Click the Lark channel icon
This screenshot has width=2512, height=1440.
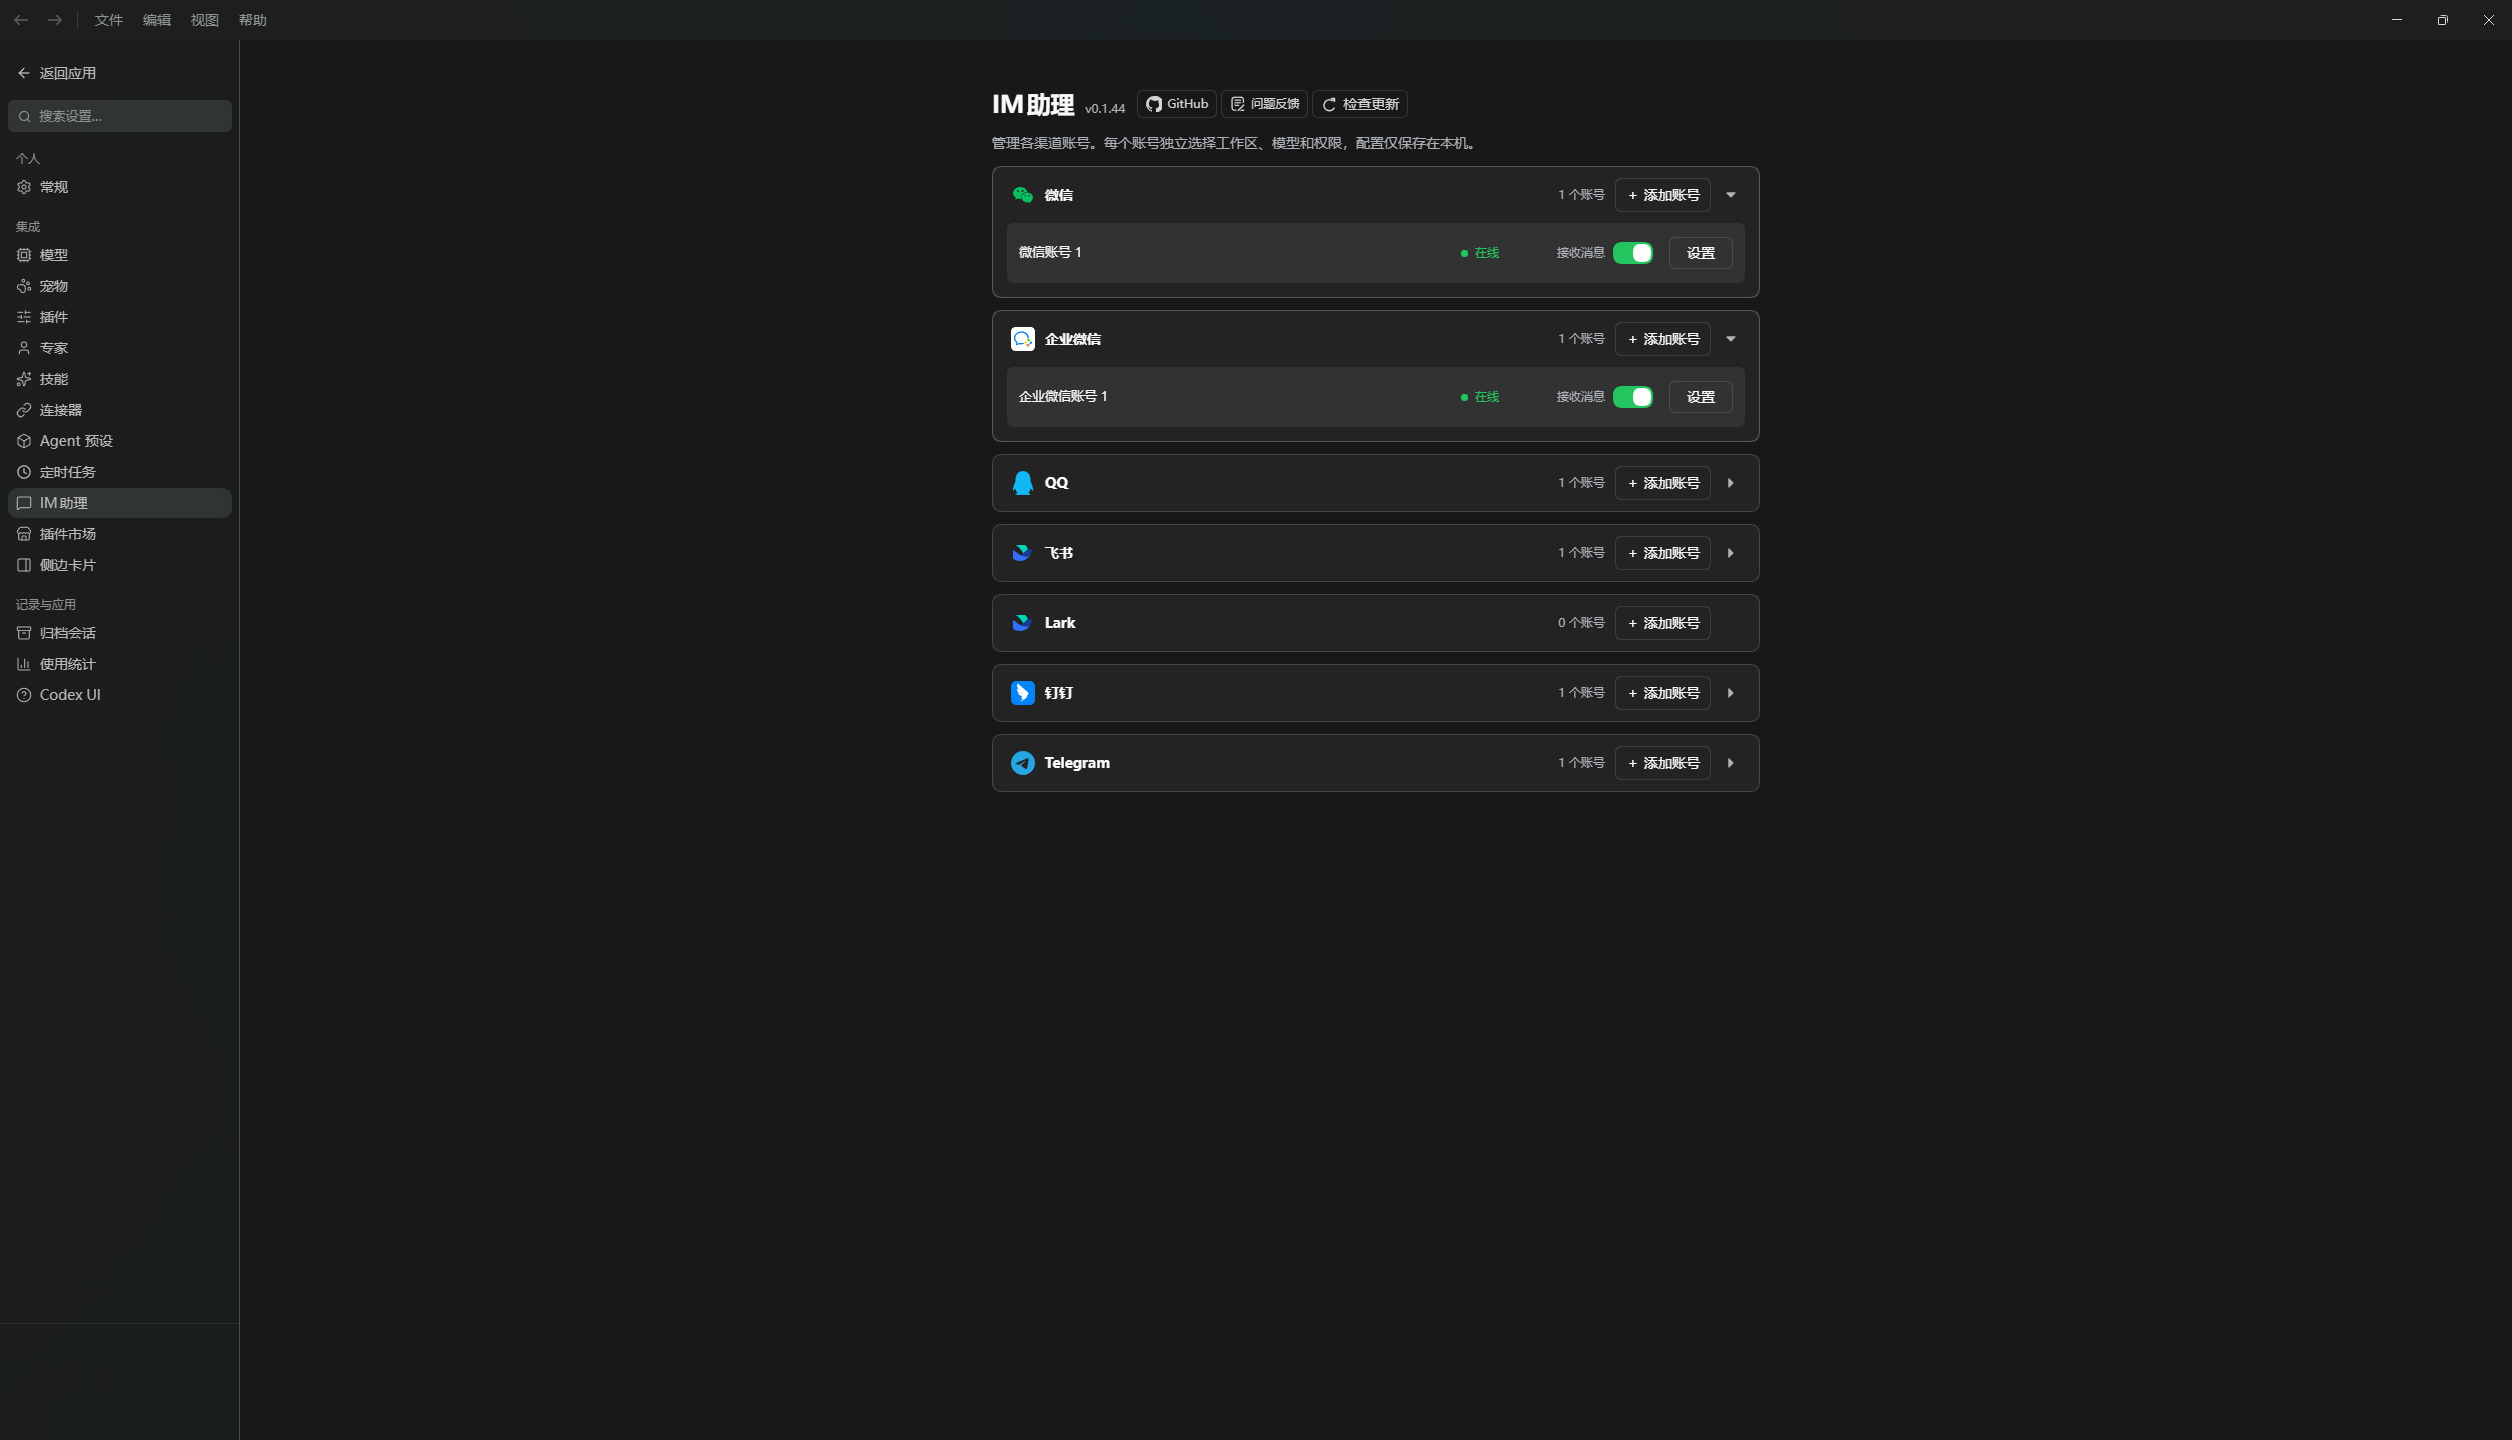[1022, 623]
